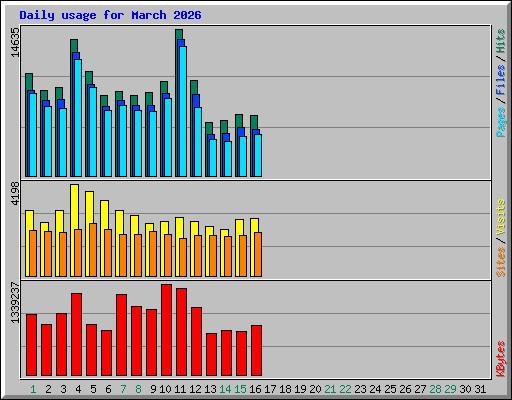The width and height of the screenshot is (512, 400).
Task: Click the 1339237 KBytes axis value
Action: tap(15, 303)
